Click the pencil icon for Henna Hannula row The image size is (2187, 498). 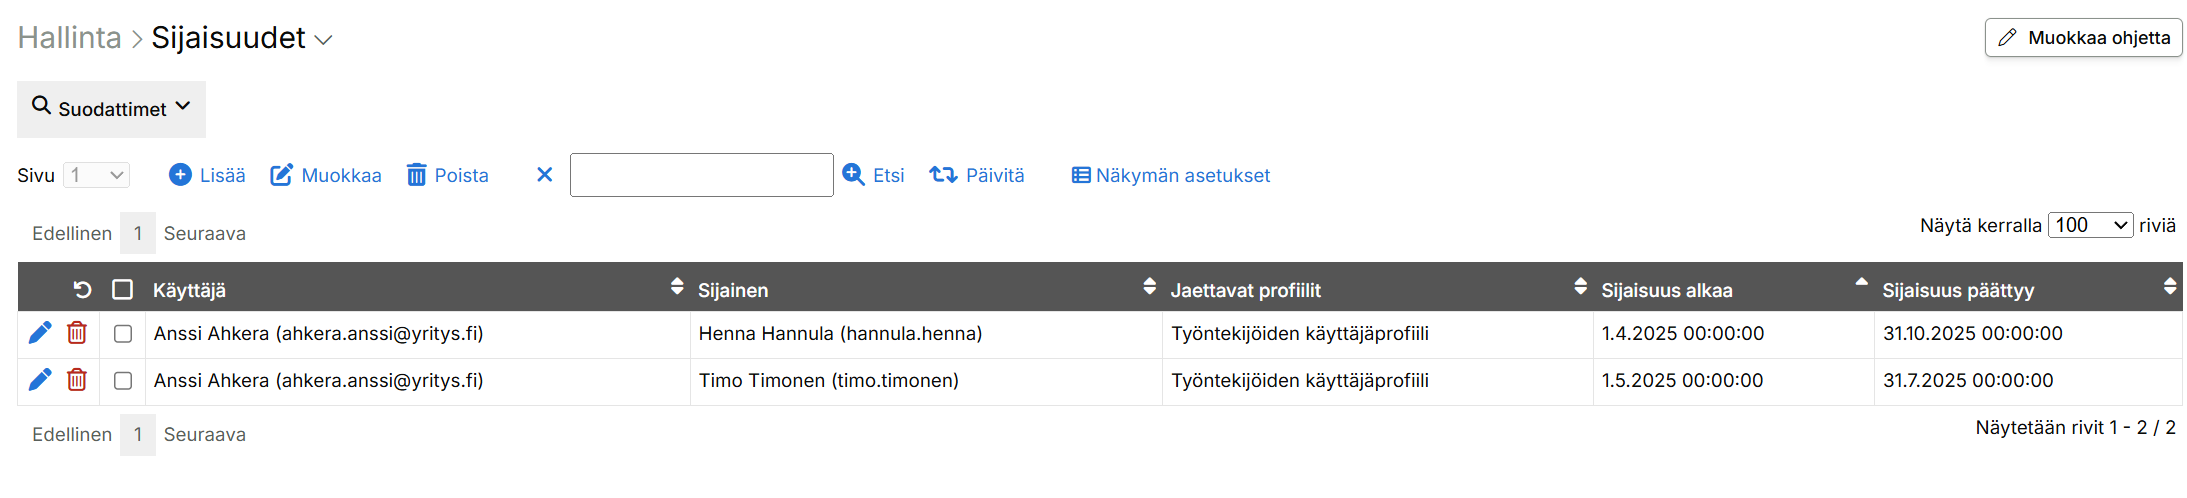(40, 333)
